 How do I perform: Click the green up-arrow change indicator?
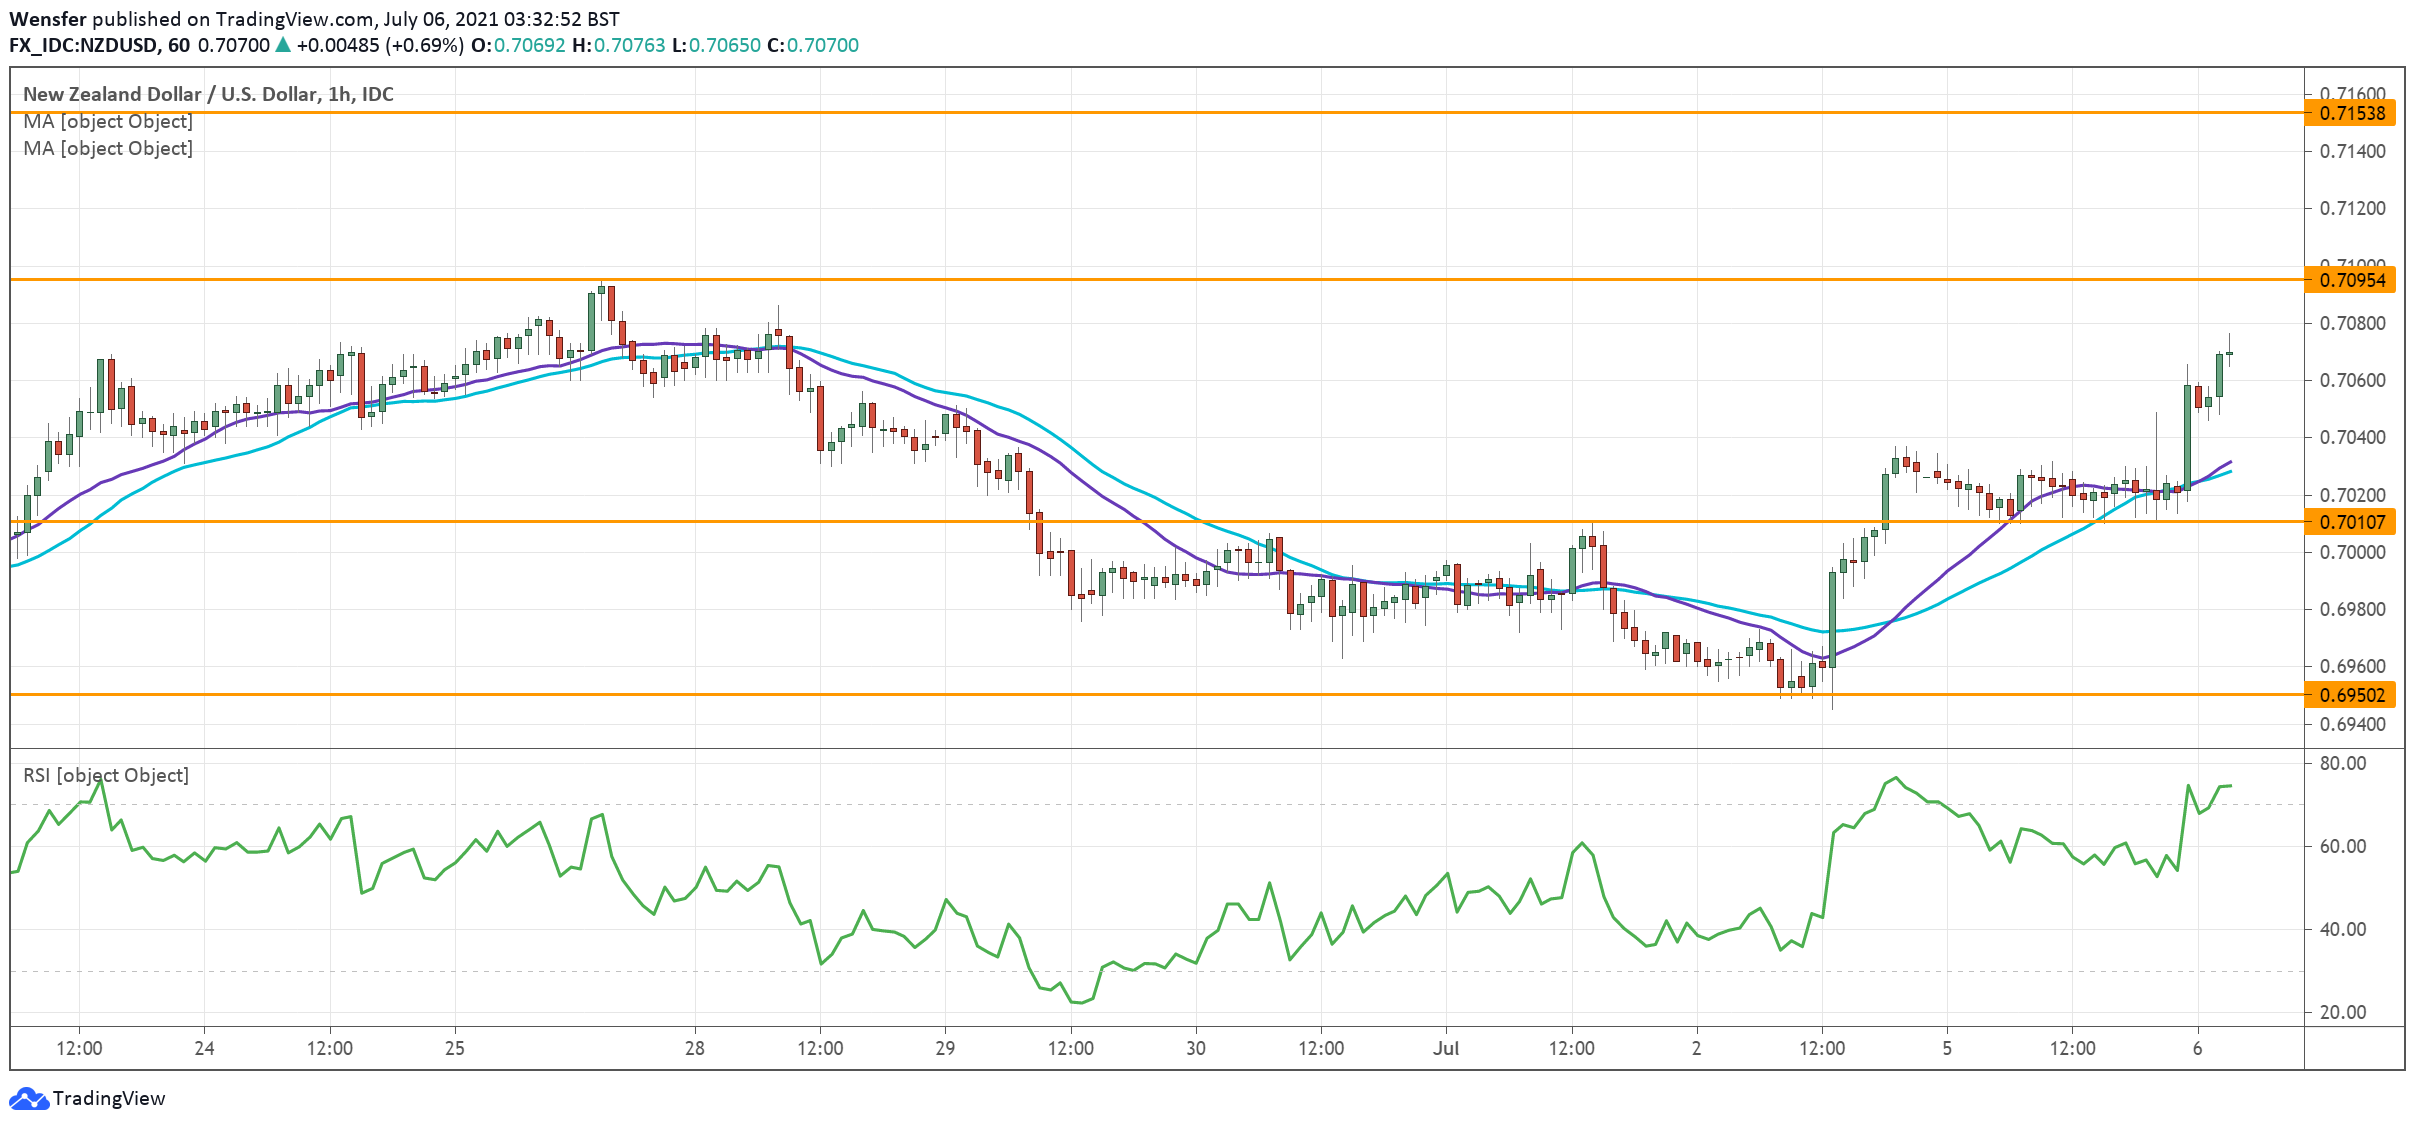pyautogui.click(x=283, y=45)
